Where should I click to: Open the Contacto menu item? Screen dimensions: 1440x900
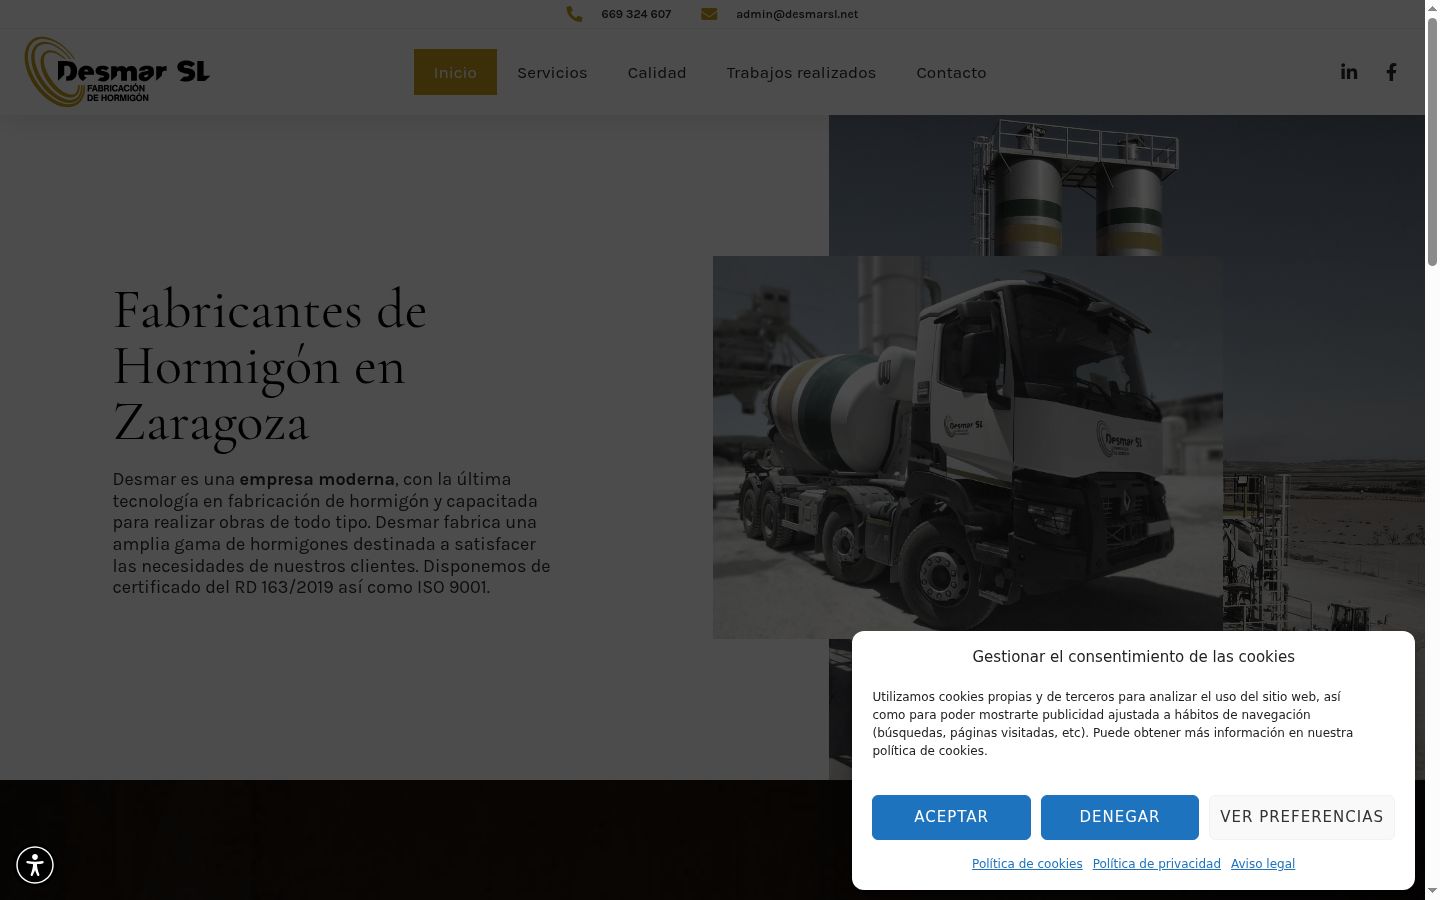pos(951,72)
